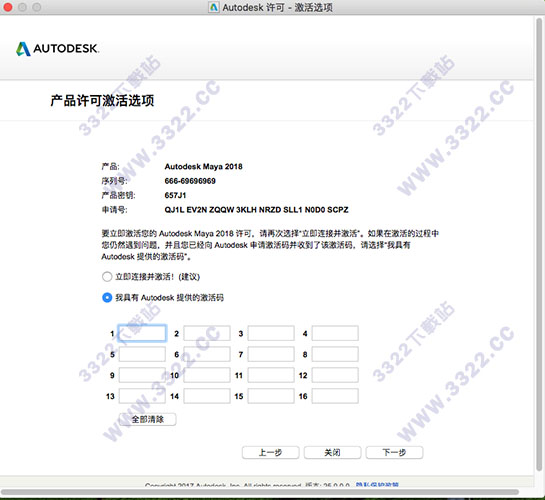Screen dimensions: 545x500
Task: Click the horizontal scrollbar at the bottom
Action: point(260,492)
